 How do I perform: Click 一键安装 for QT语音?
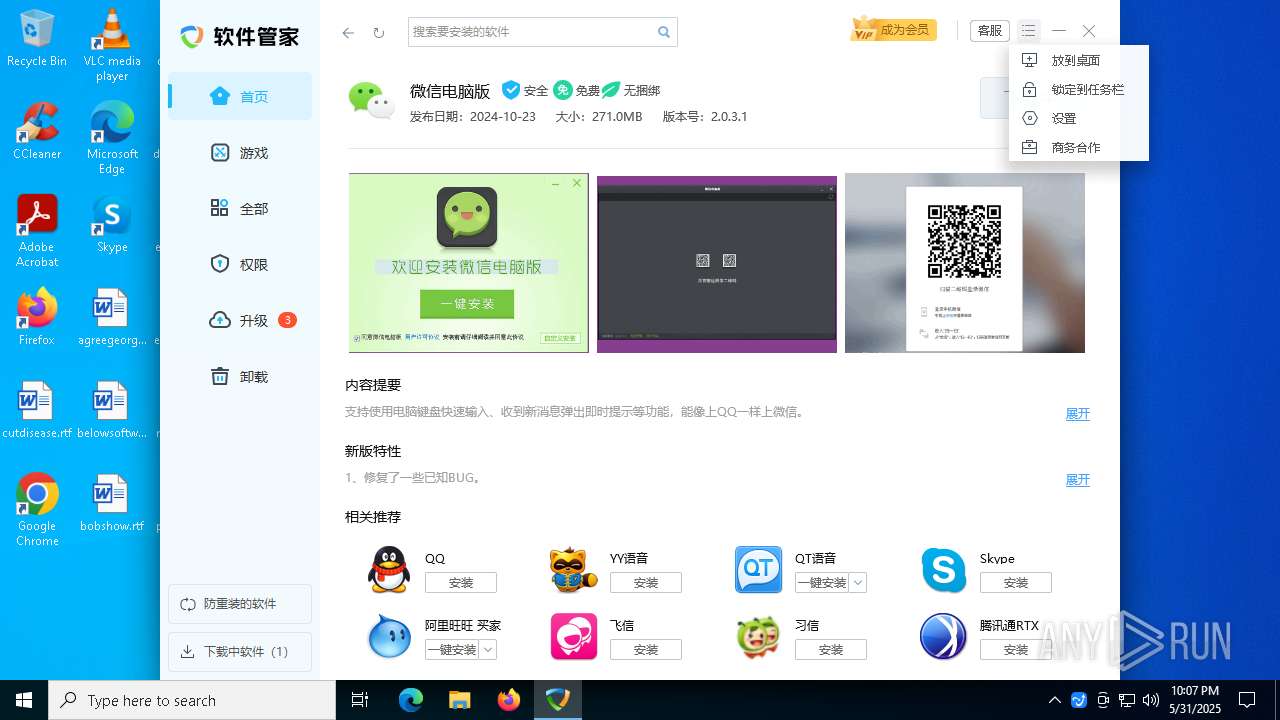822,583
